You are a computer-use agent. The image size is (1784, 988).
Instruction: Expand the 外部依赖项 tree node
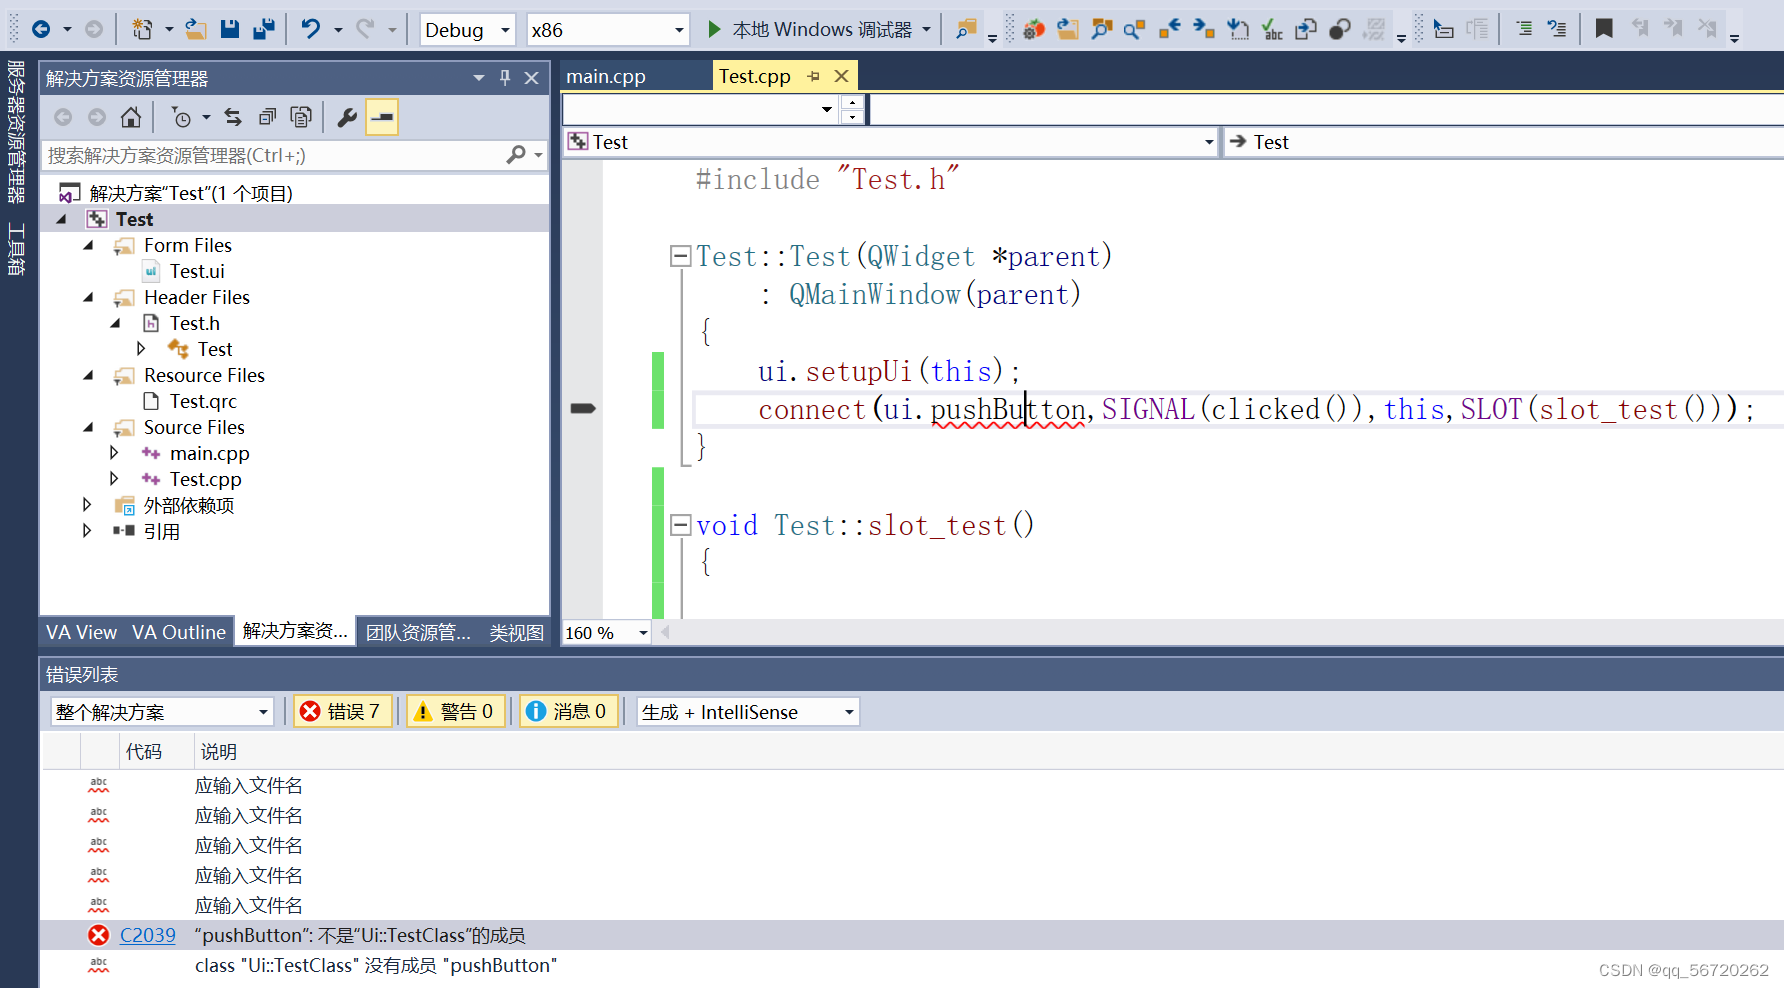pos(87,505)
